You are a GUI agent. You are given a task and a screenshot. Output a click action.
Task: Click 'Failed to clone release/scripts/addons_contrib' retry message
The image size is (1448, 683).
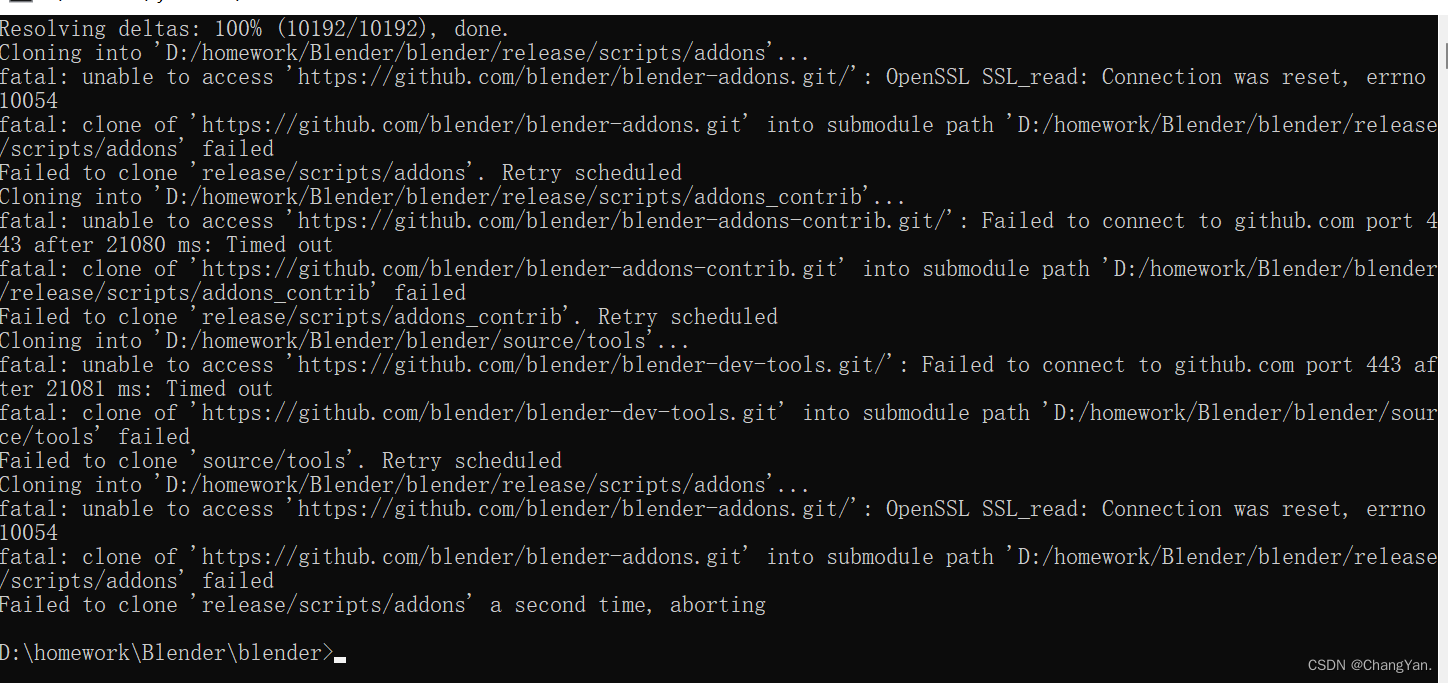coord(388,317)
